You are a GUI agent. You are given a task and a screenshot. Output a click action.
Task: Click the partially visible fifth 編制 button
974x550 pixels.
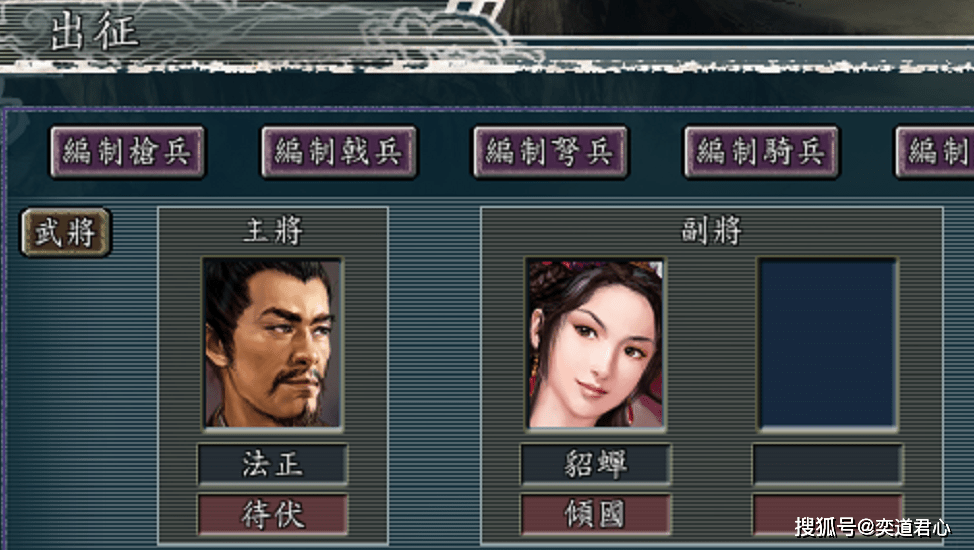935,152
